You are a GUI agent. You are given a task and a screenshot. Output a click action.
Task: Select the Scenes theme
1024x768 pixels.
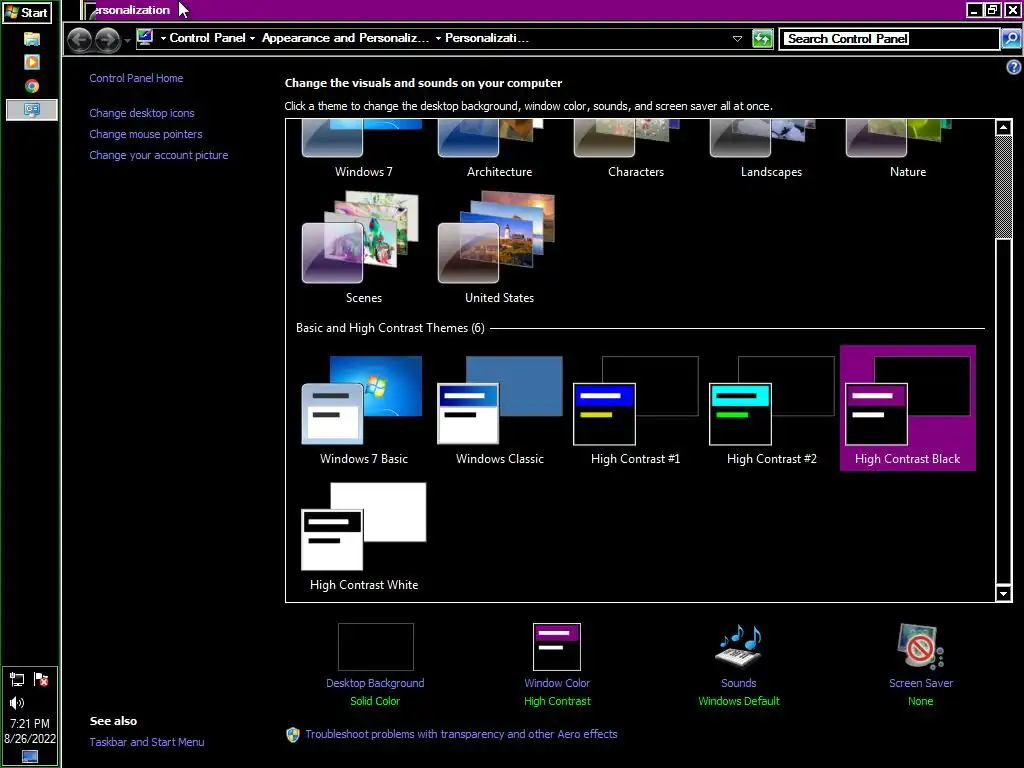363,248
